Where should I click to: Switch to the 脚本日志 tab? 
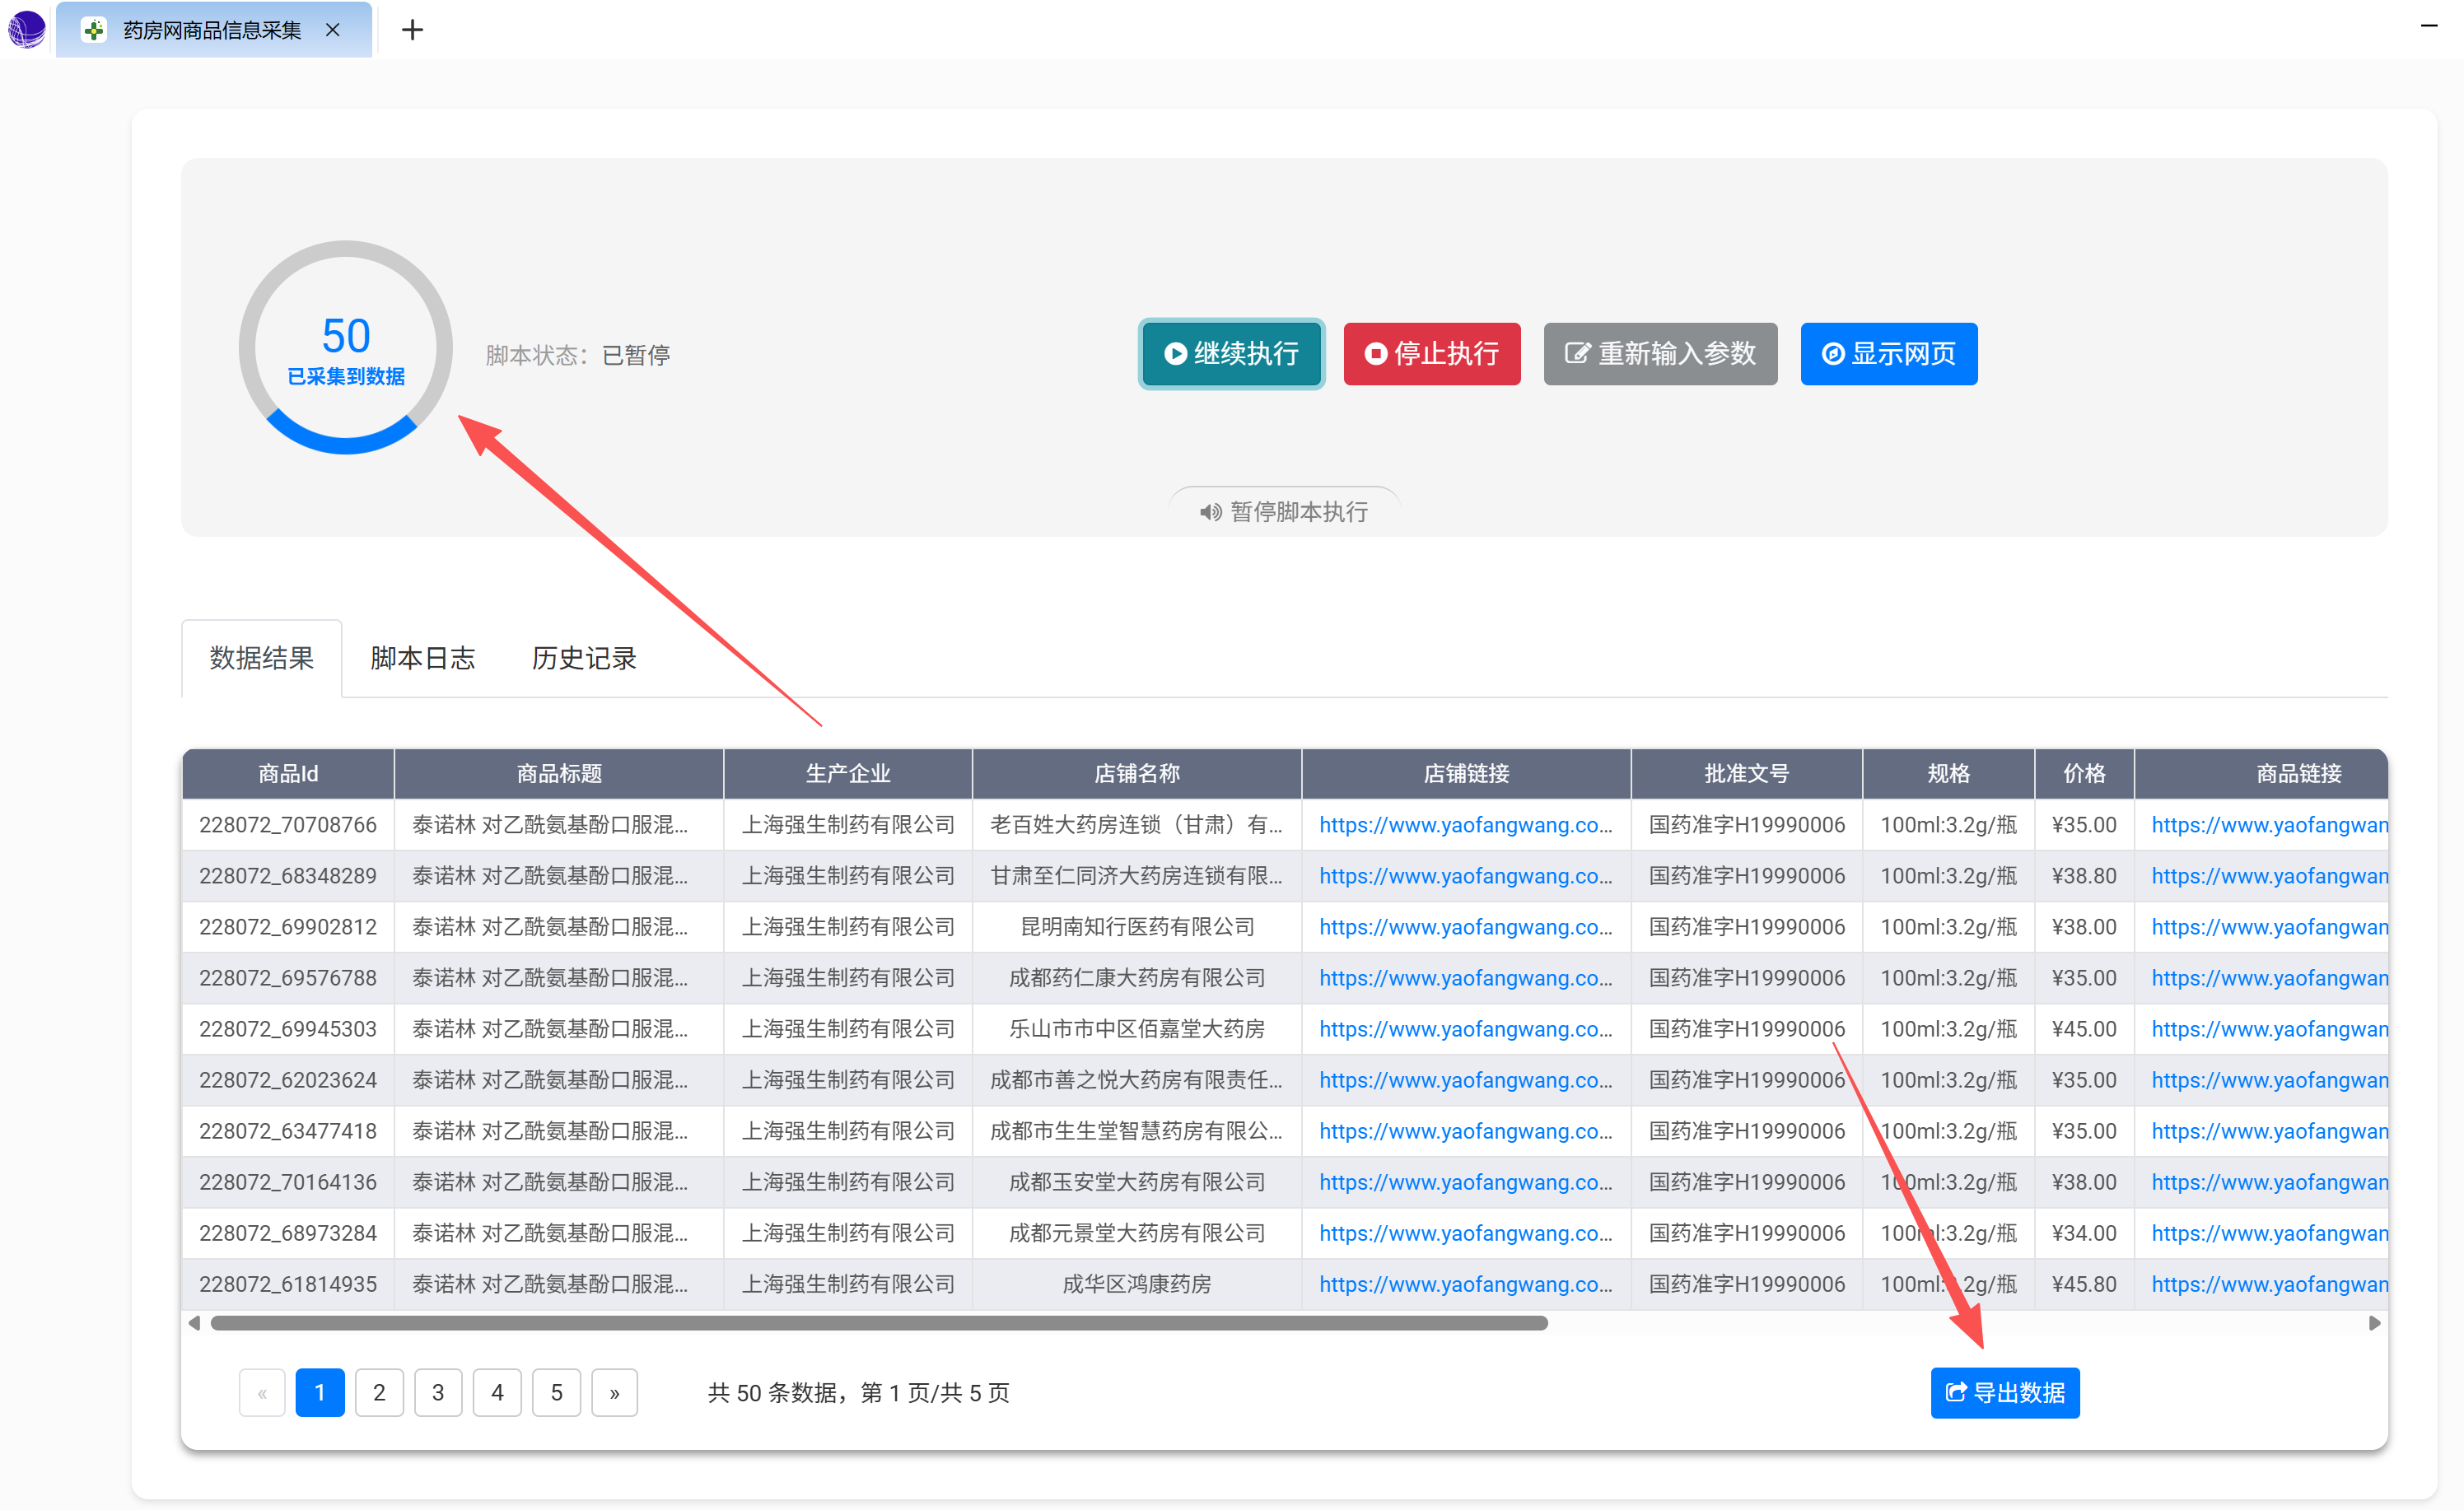click(x=422, y=658)
